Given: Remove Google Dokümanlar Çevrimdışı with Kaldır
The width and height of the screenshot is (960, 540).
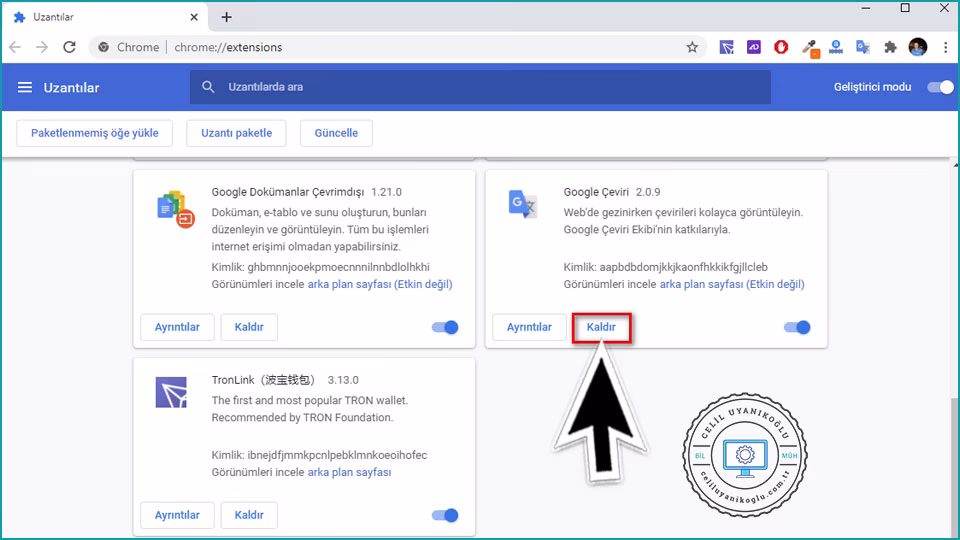Looking at the screenshot, I should [x=249, y=327].
